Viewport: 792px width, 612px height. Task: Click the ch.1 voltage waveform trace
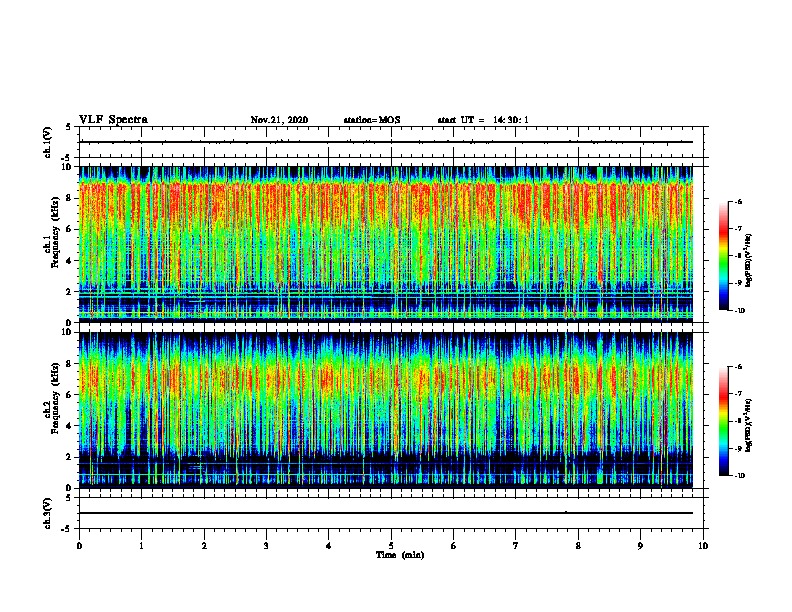pos(386,142)
